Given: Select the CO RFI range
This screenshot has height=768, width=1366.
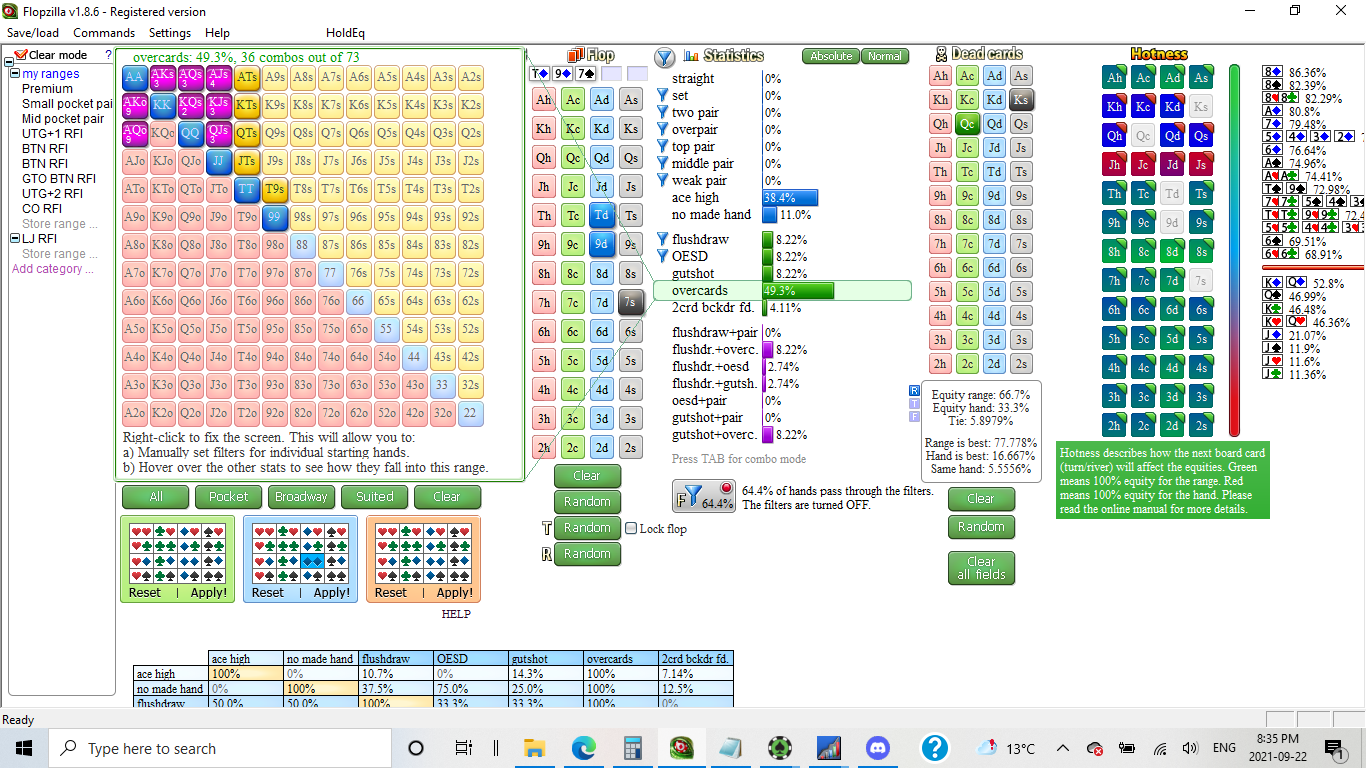Looking at the screenshot, I should (42, 209).
